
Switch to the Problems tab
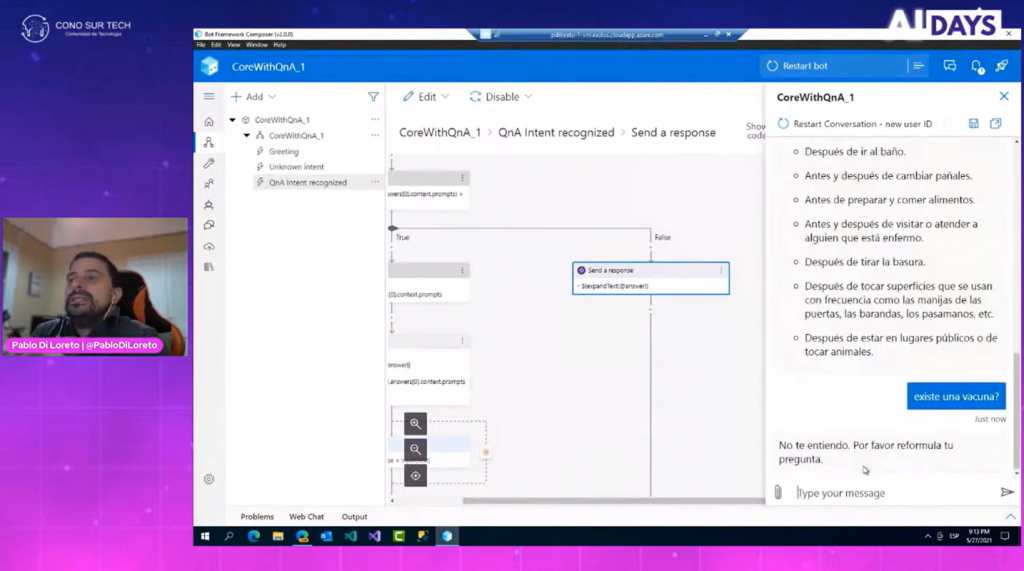click(257, 516)
